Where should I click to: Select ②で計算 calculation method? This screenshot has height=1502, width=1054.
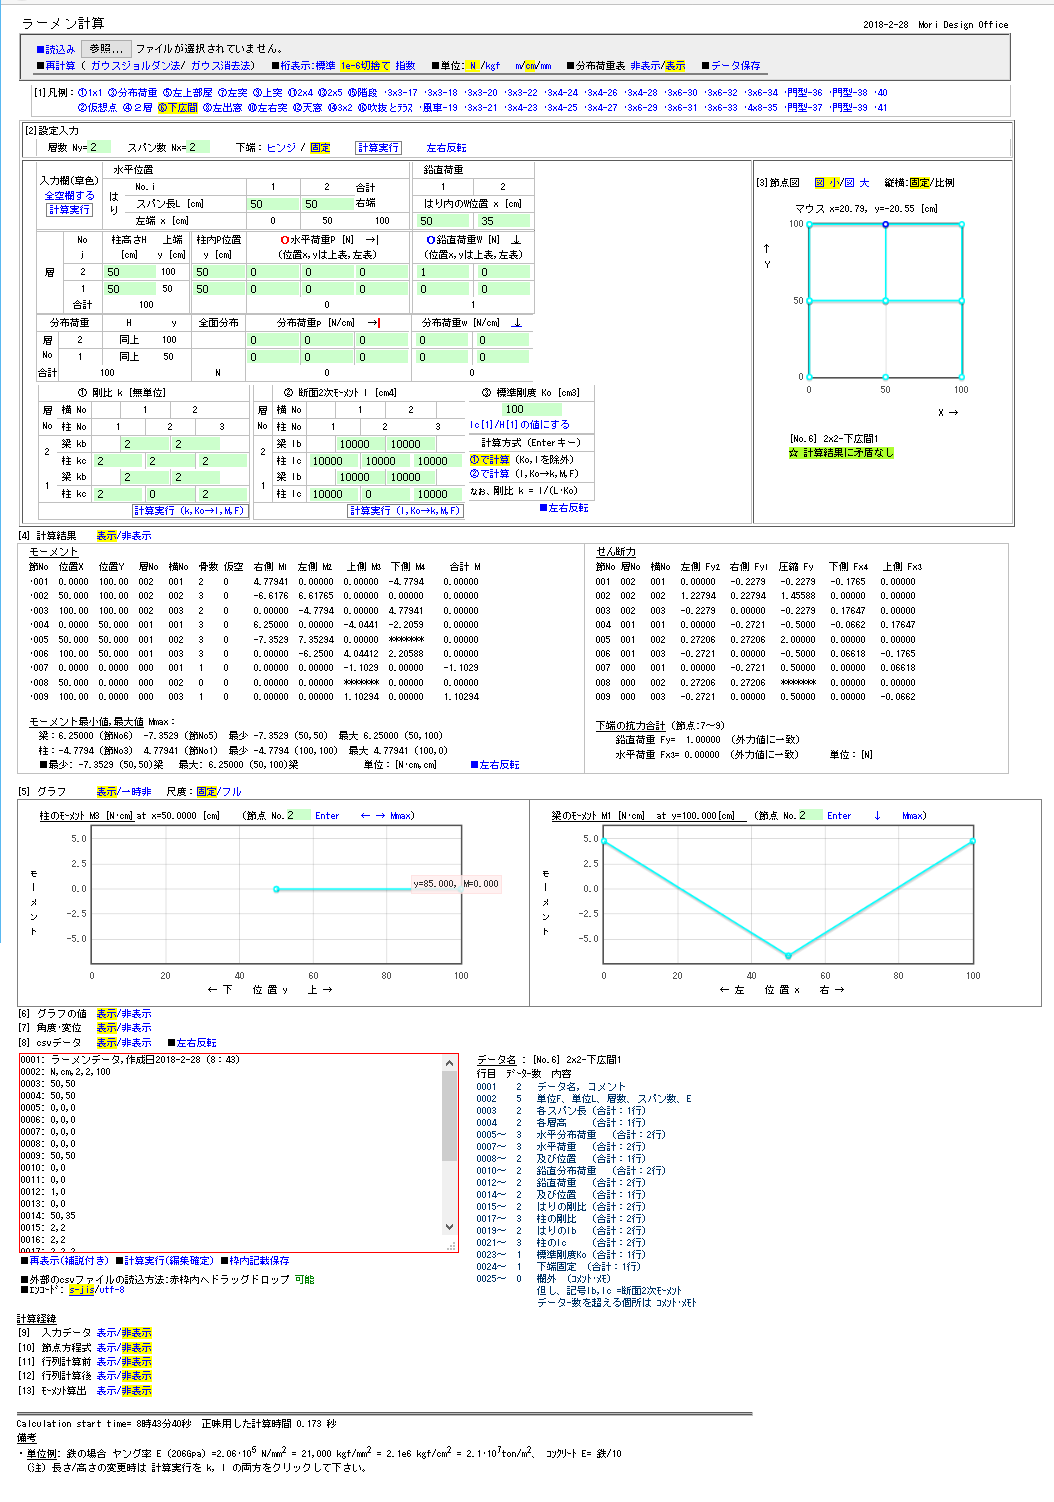click(489, 474)
